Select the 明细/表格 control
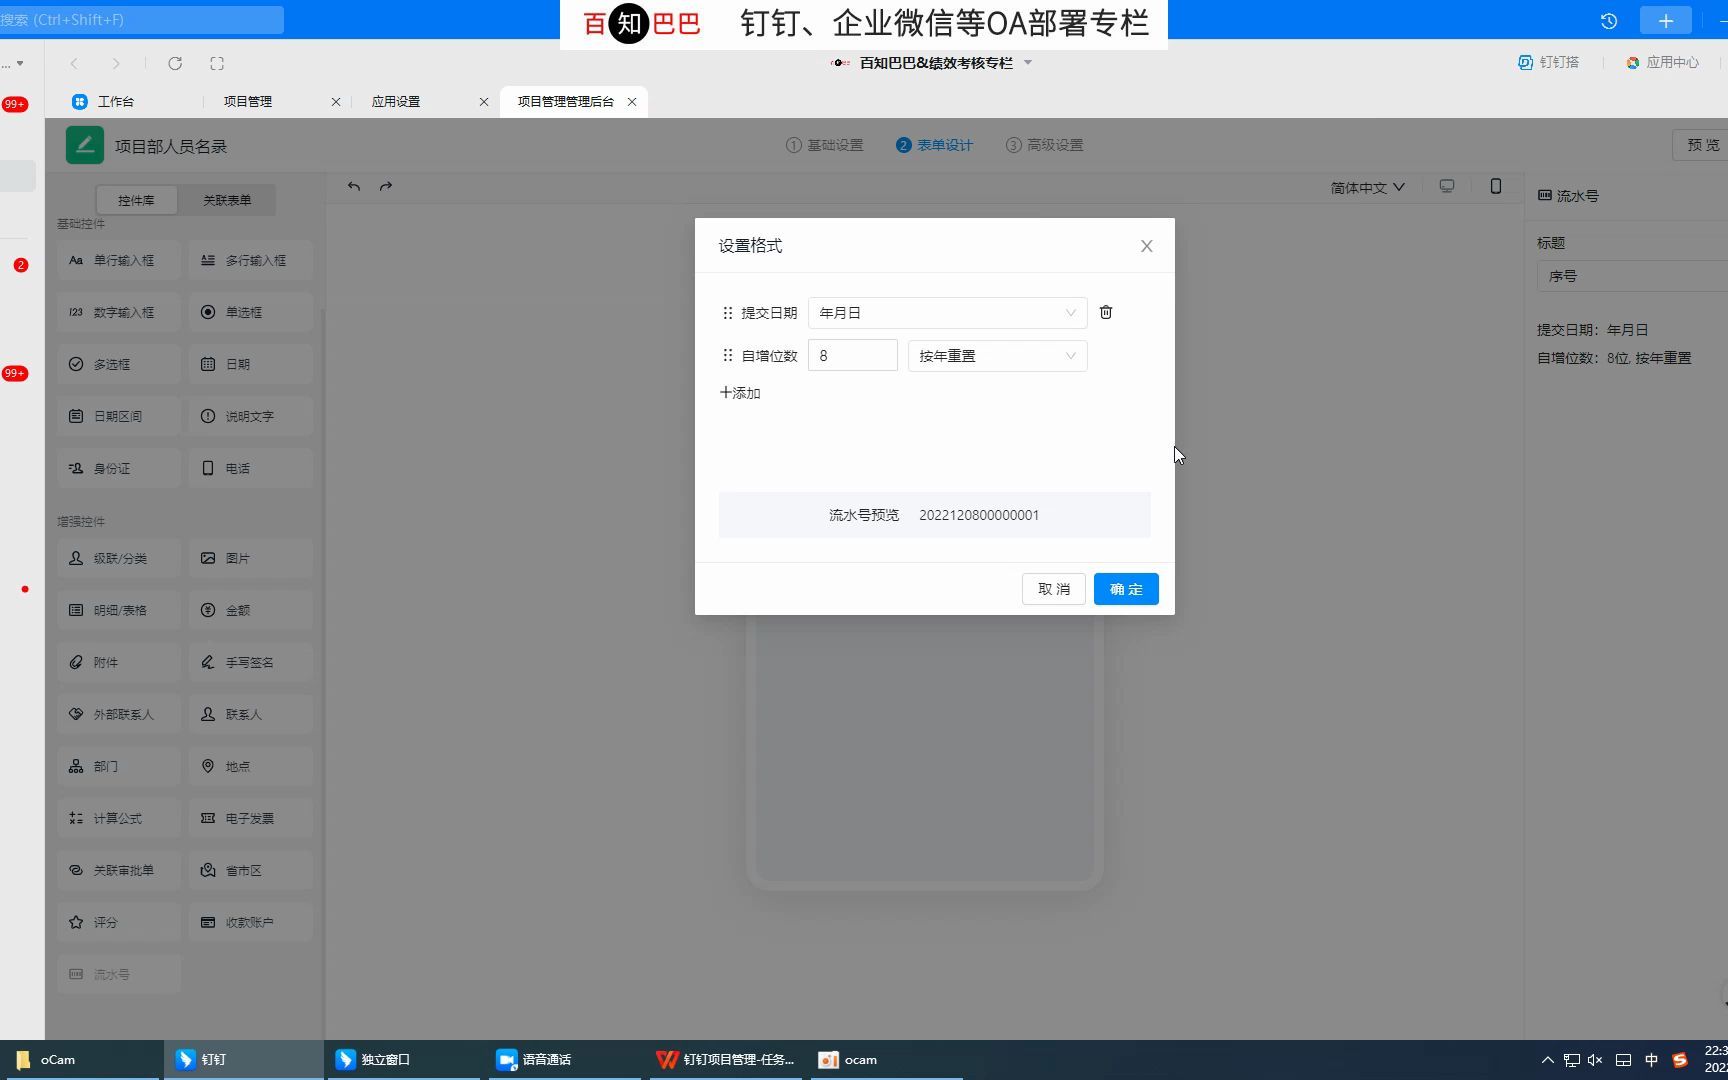The image size is (1728, 1080). tap(119, 610)
